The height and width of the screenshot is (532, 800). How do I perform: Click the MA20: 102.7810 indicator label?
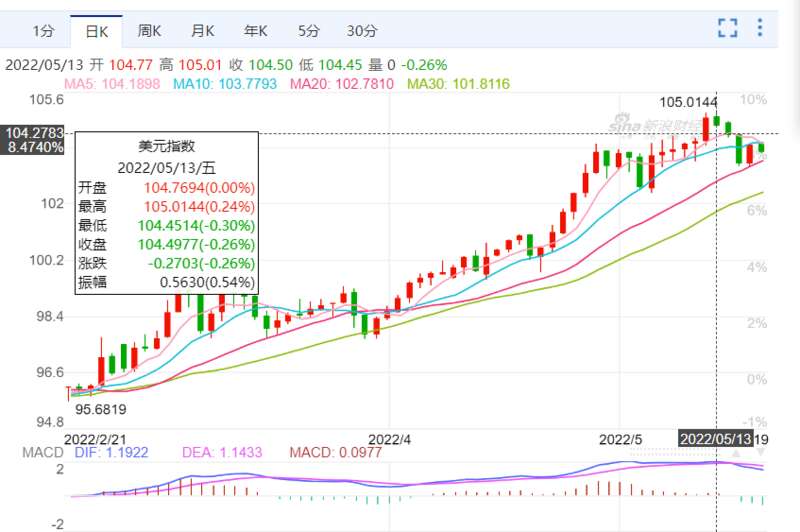pyautogui.click(x=341, y=84)
